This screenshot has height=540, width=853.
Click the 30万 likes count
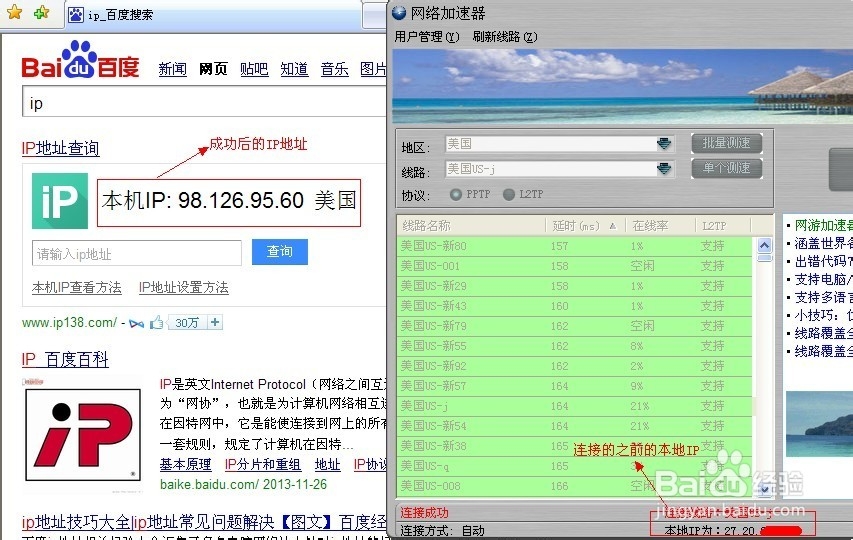coord(187,322)
